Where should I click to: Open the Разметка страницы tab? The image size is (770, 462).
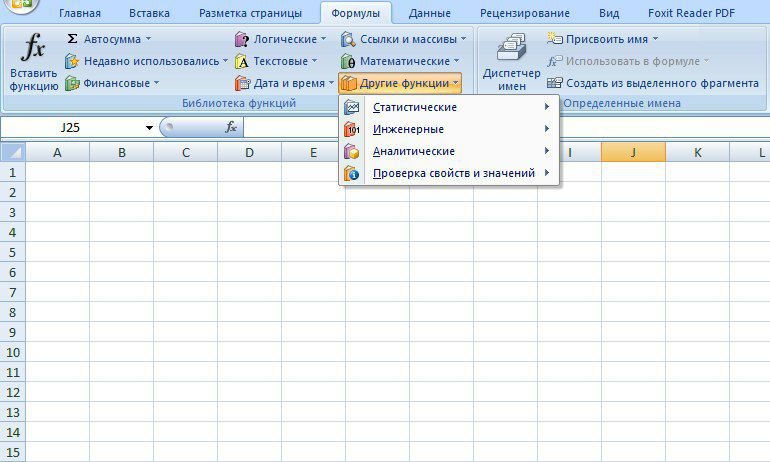[250, 13]
